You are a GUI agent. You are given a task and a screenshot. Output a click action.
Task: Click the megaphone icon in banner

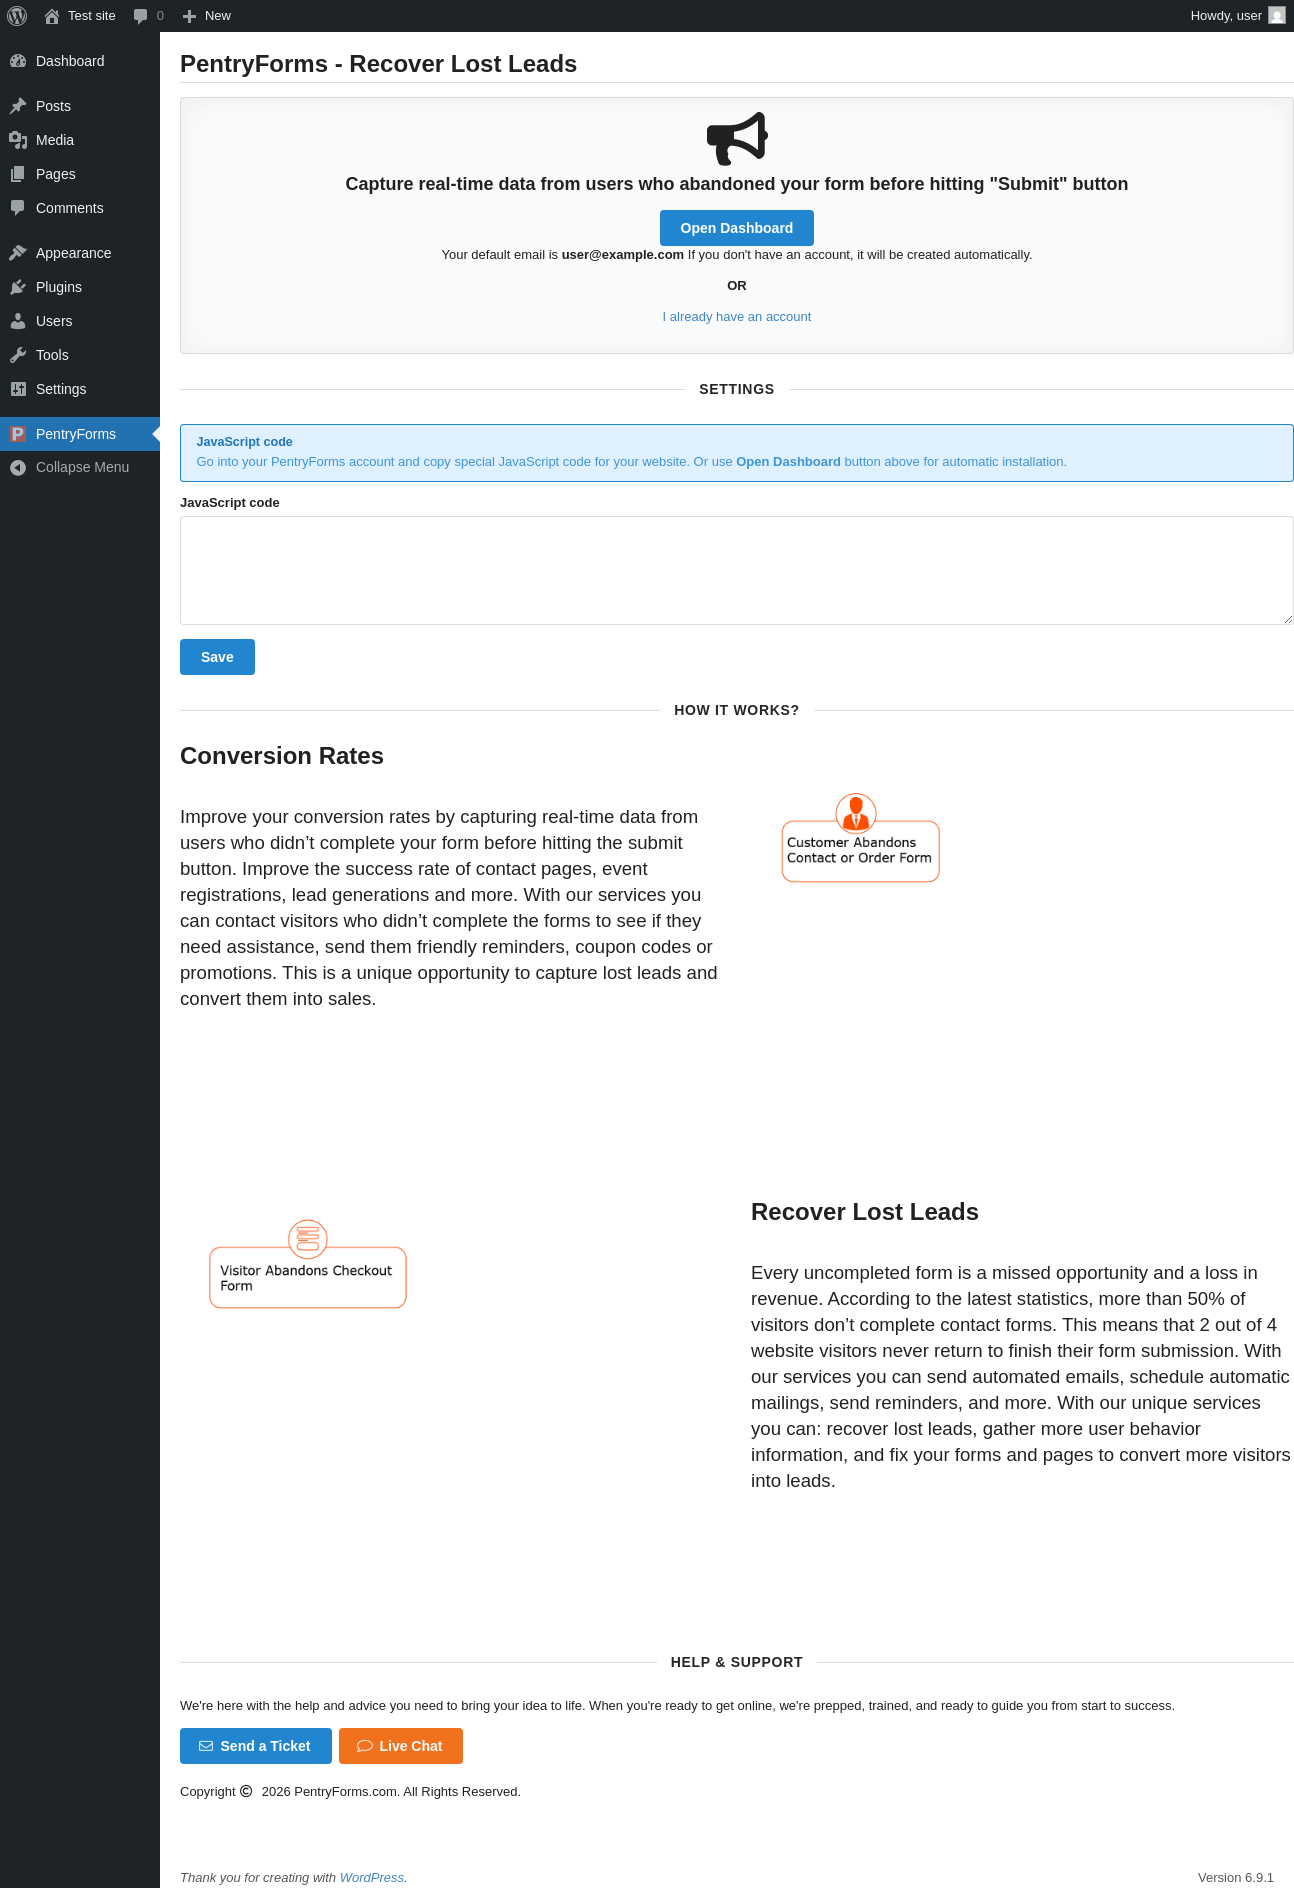[737, 138]
